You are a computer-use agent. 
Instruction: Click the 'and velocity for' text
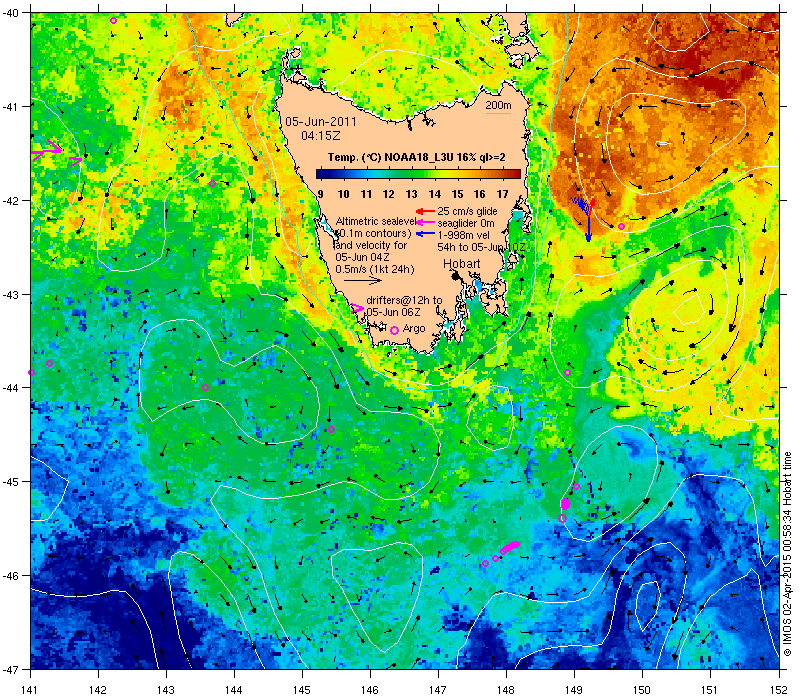coord(371,245)
